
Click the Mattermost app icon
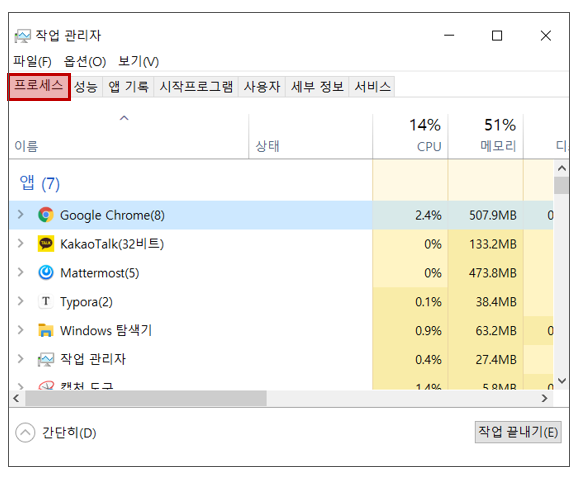click(46, 272)
